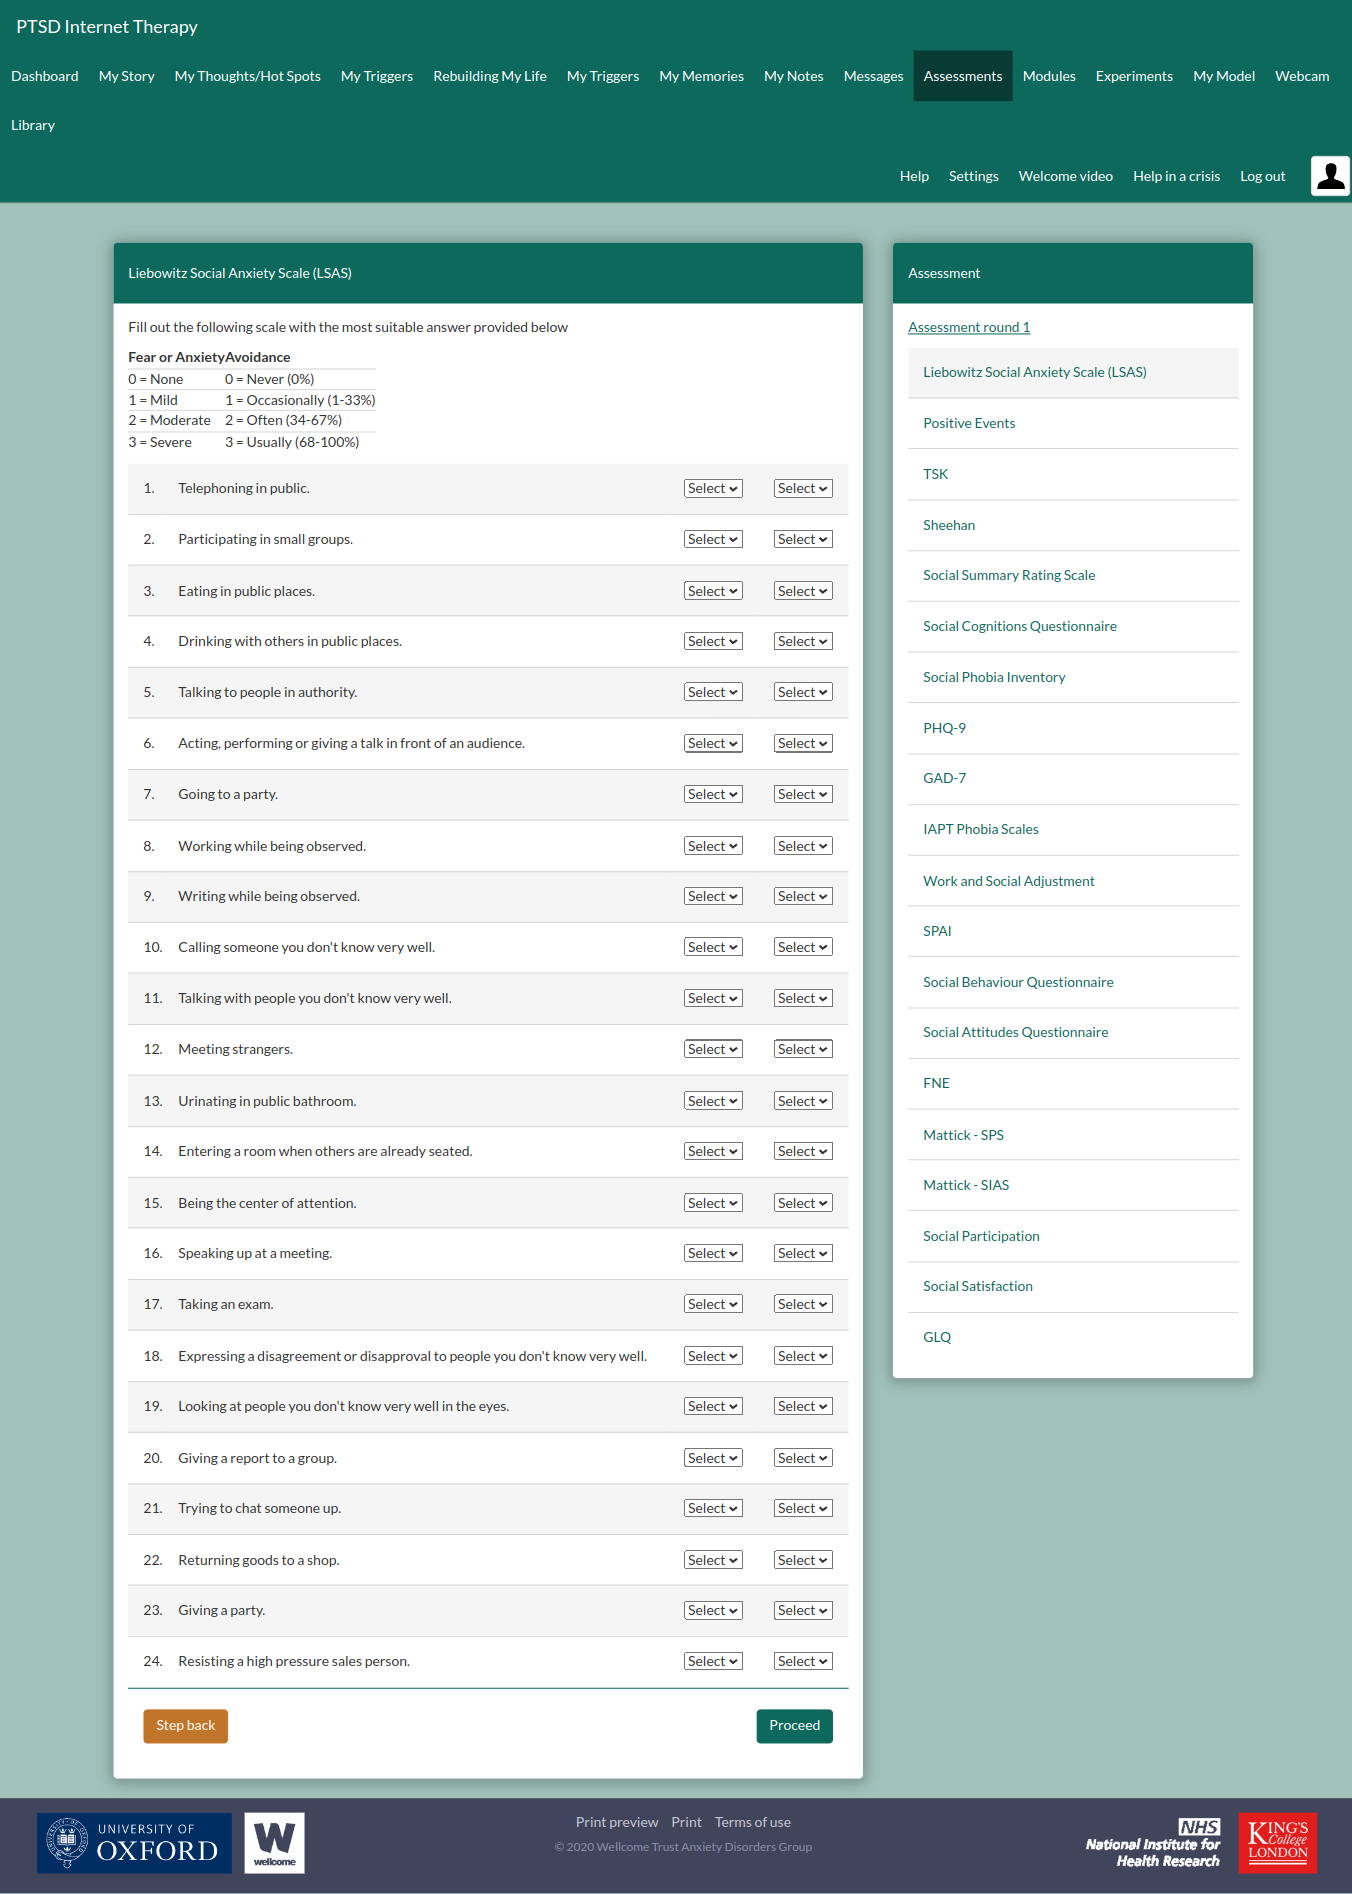Click the University of Oxford logo

pos(134,1842)
